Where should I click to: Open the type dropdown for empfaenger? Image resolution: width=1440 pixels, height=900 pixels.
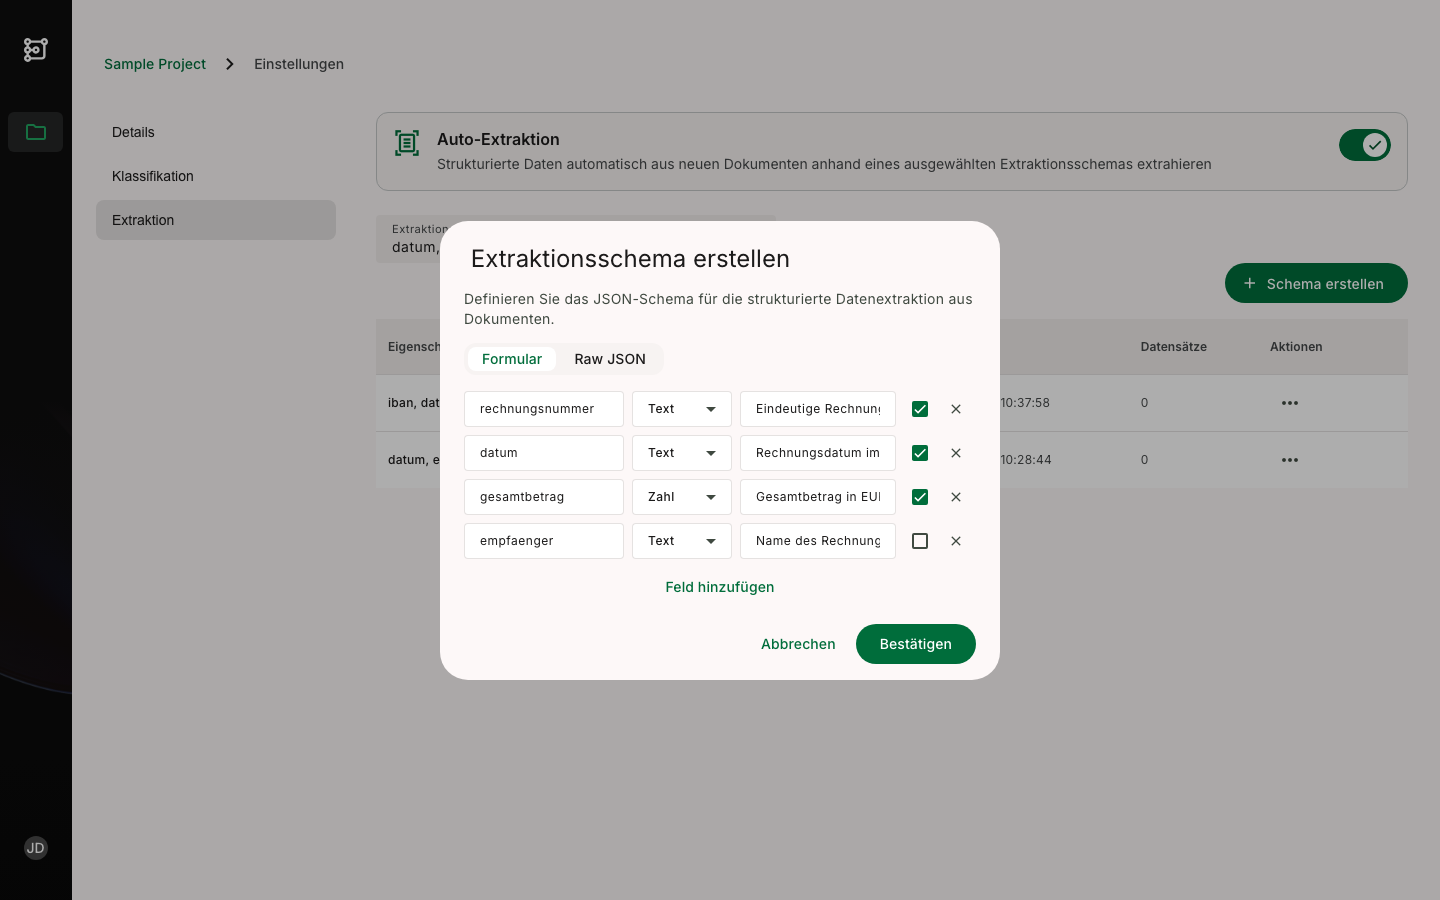(x=682, y=541)
